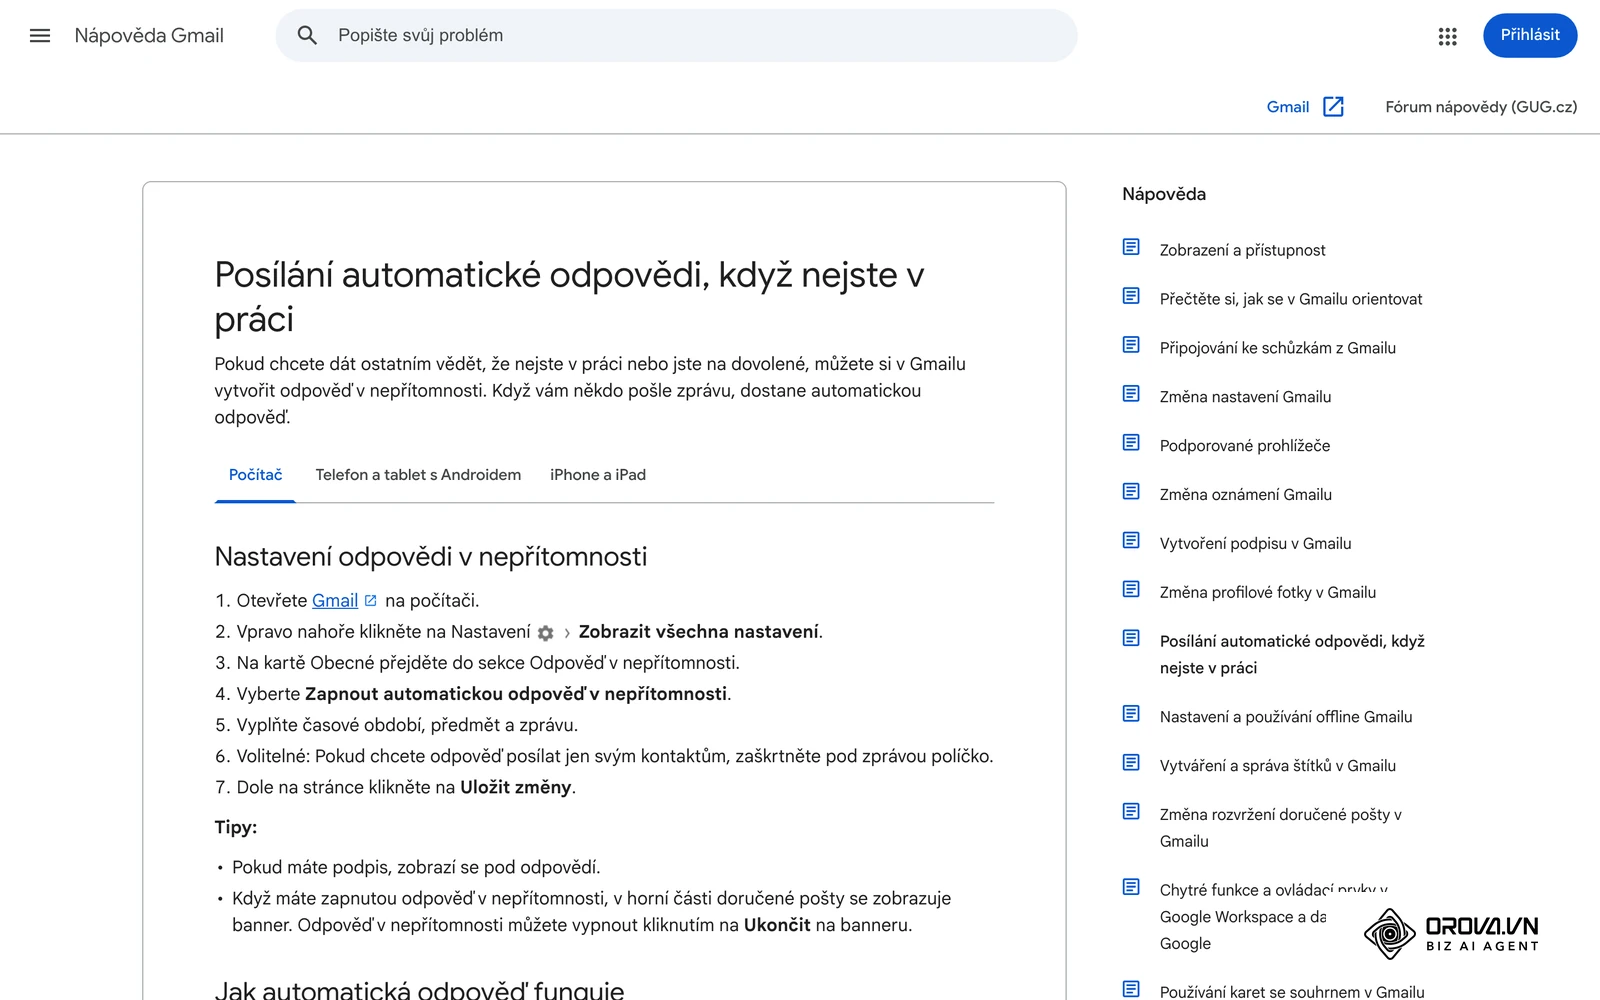The width and height of the screenshot is (1600, 1000).
Task: Open the Google apps grid
Action: (x=1447, y=36)
